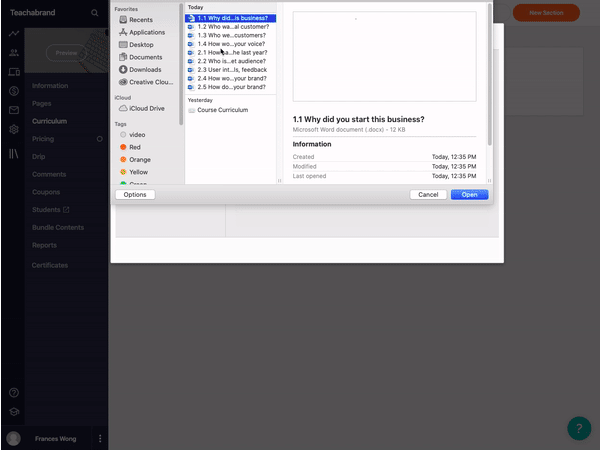Select file 1.3 Who we...customers?

(230, 35)
